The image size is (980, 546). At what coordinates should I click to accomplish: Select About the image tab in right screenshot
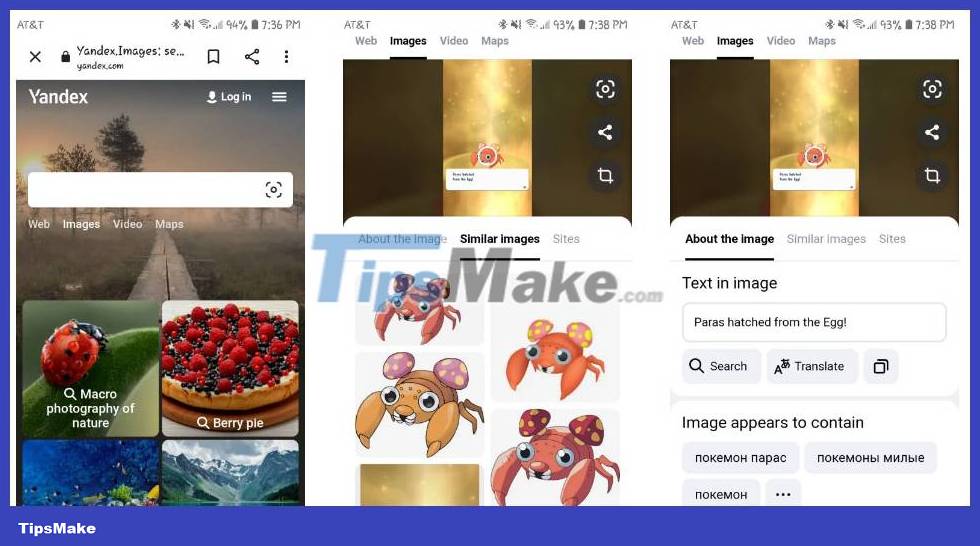[729, 239]
